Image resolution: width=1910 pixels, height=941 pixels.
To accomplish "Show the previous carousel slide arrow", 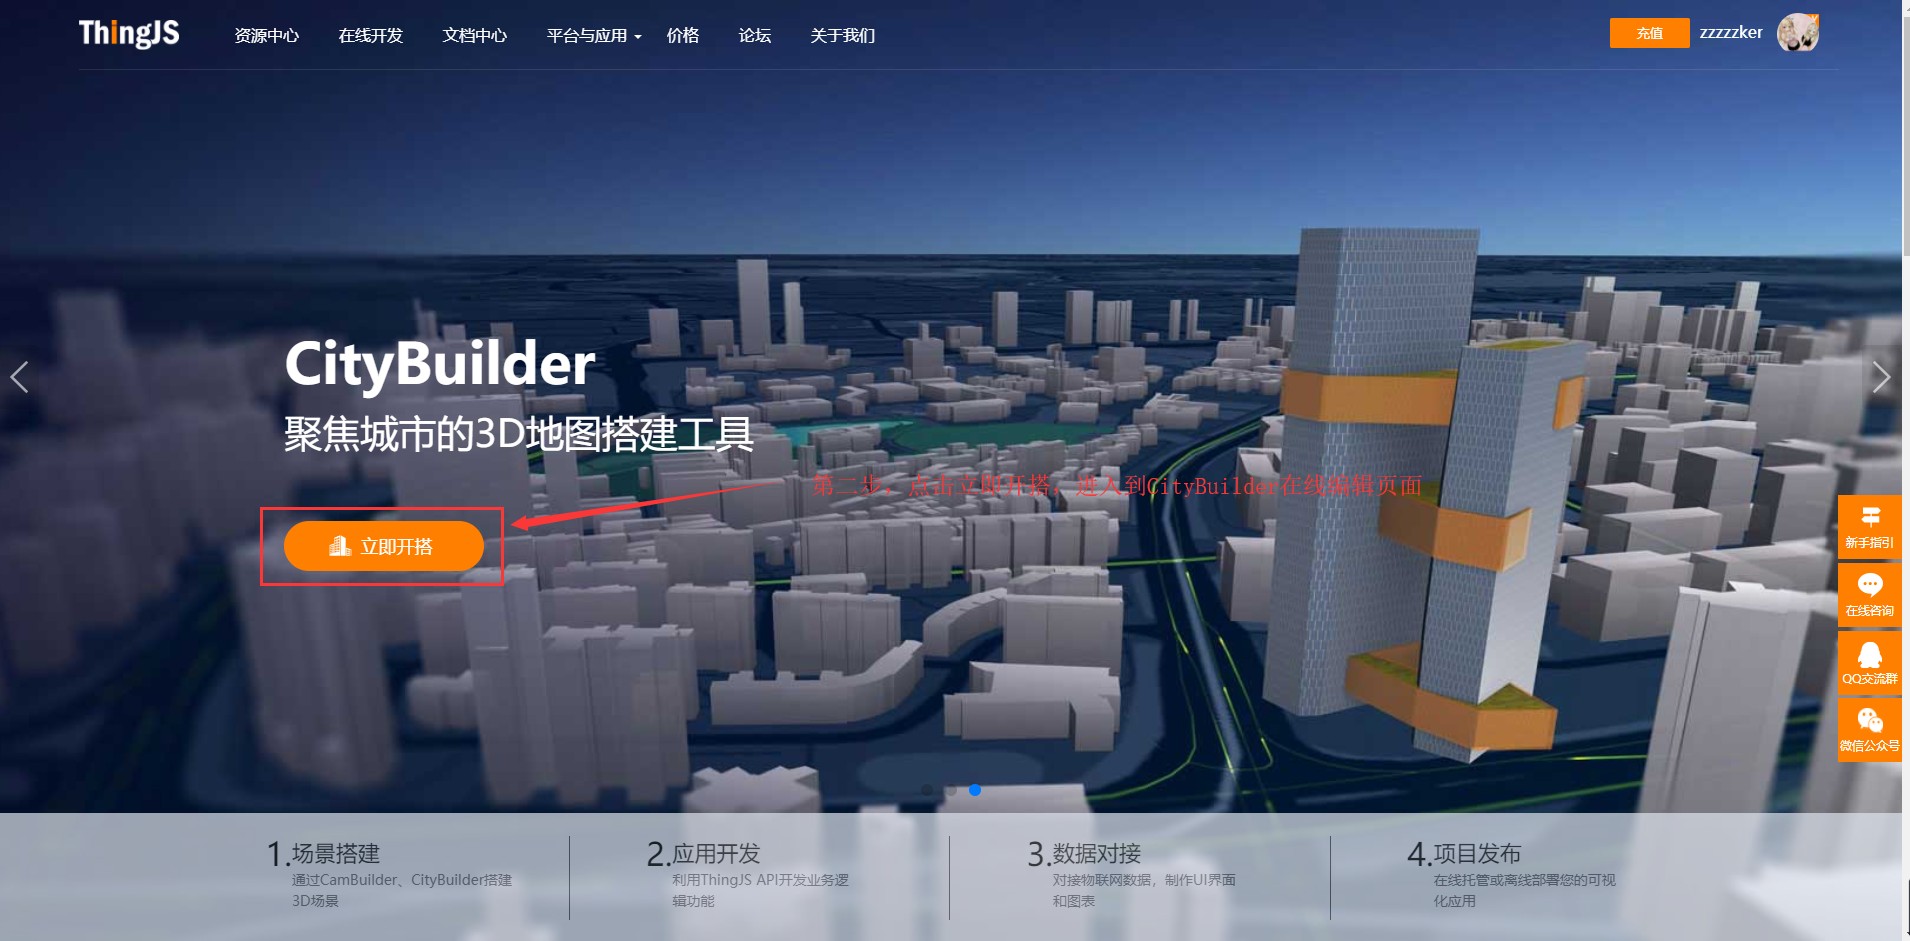I will pyautogui.click(x=19, y=377).
